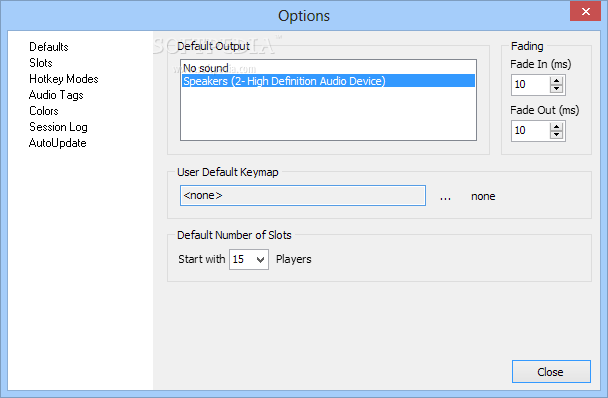Decrease Fade In value with down arrow
Screen dimensions: 608x398
556,89
